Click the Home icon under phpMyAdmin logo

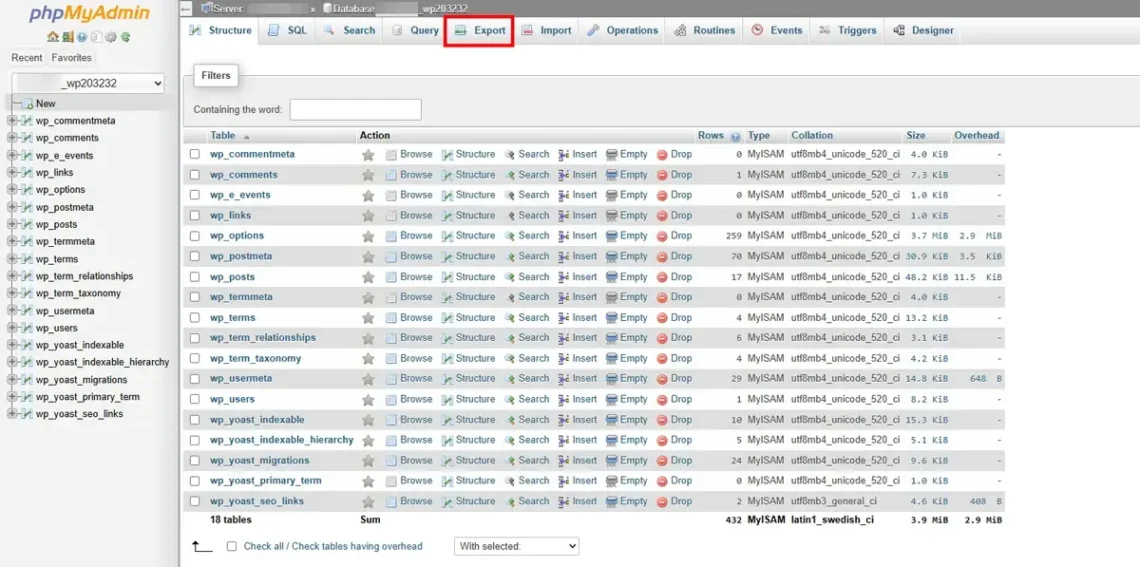(52, 37)
